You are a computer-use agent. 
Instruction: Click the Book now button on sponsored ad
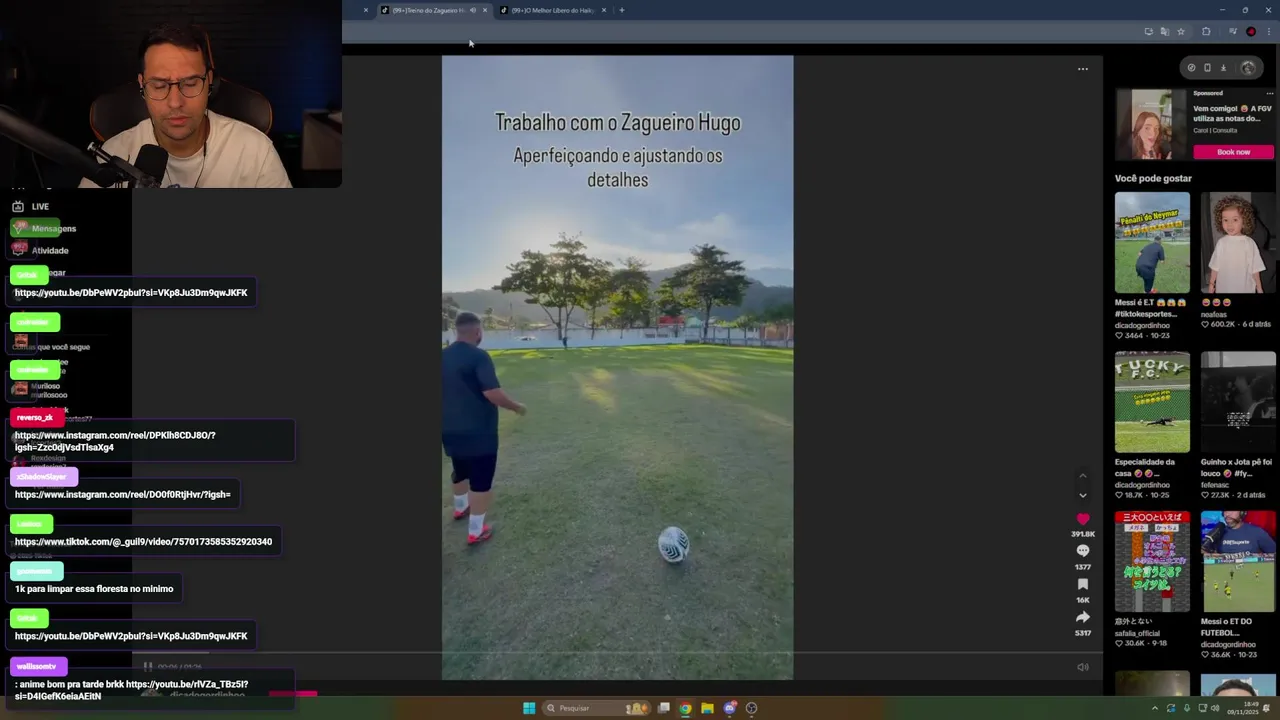pyautogui.click(x=1233, y=152)
